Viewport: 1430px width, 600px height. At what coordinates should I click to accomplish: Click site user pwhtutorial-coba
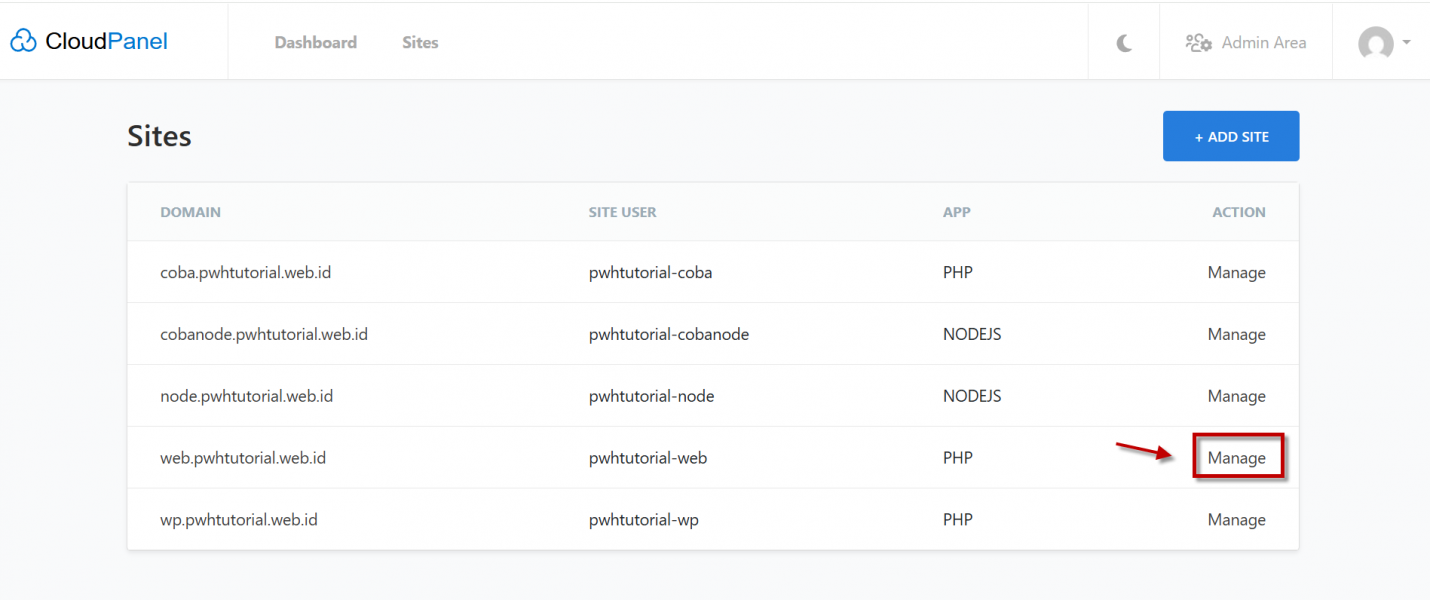pyautogui.click(x=650, y=272)
